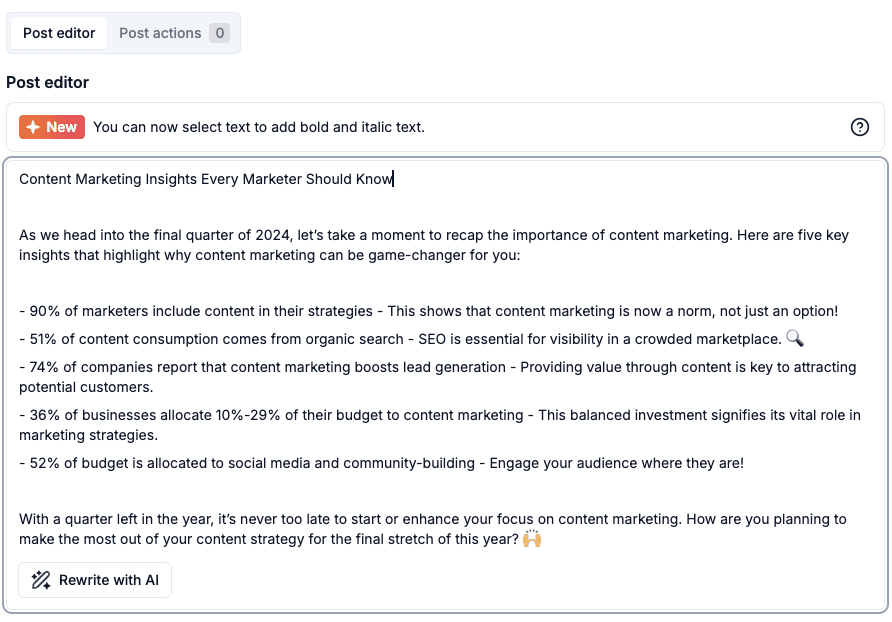Click the text cursor in the title line
892x622 pixels.
[392, 178]
